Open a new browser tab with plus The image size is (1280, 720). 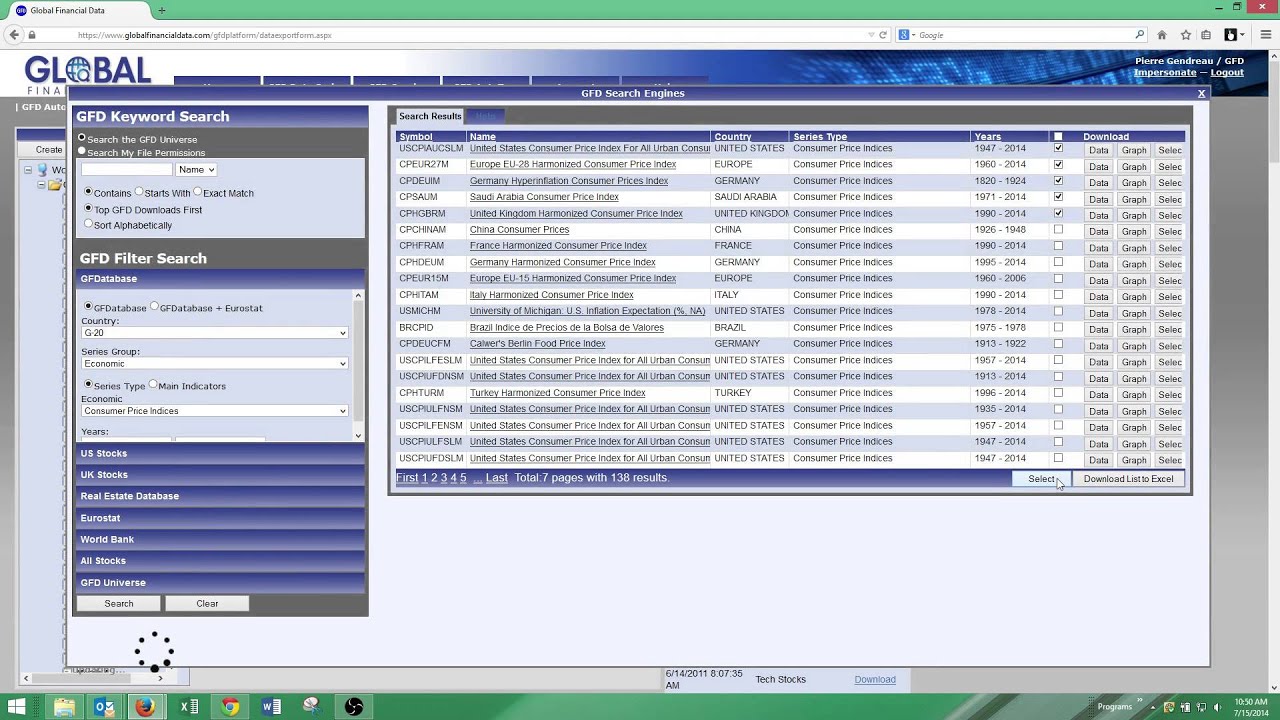161,10
